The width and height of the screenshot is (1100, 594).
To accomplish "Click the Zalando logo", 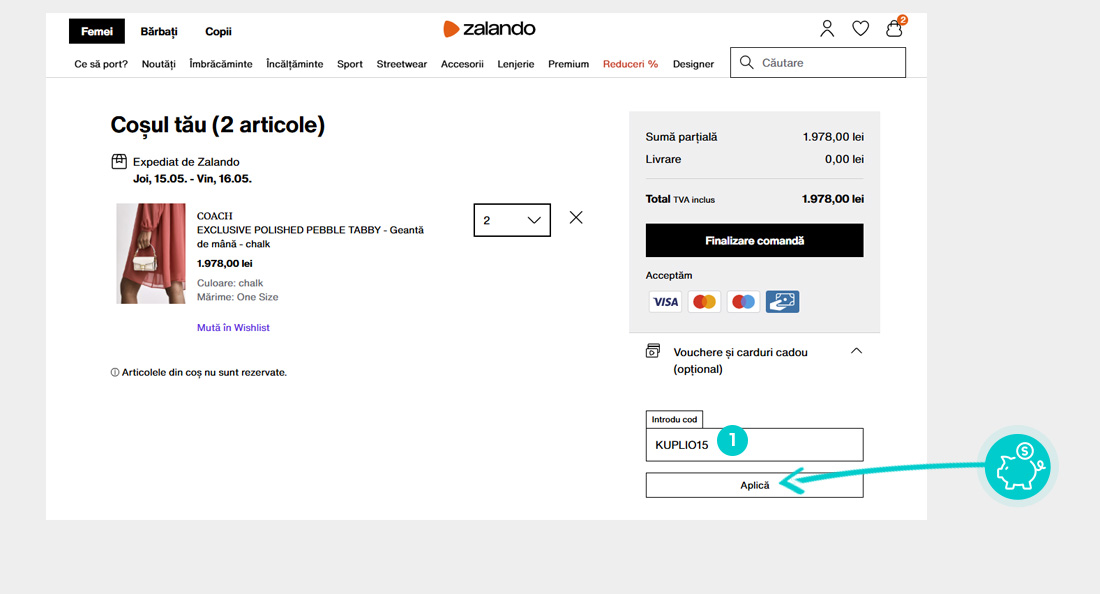I will pyautogui.click(x=489, y=29).
